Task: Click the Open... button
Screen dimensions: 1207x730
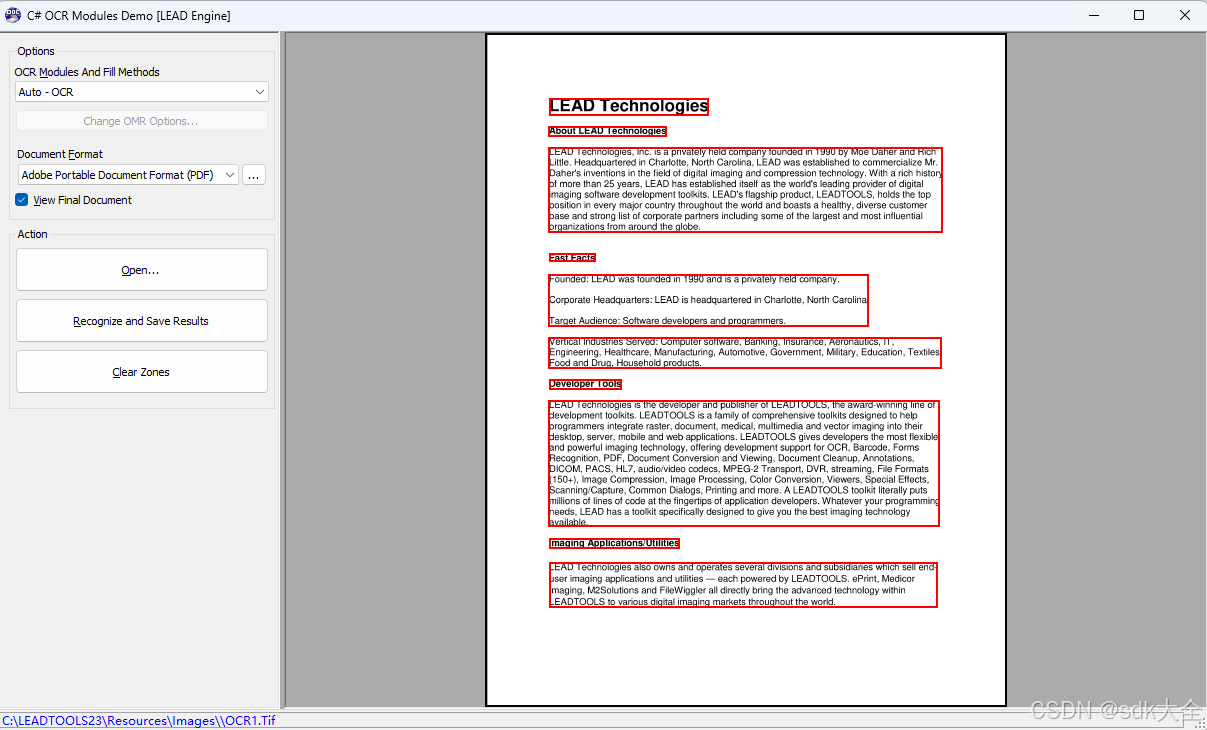Action: click(141, 270)
